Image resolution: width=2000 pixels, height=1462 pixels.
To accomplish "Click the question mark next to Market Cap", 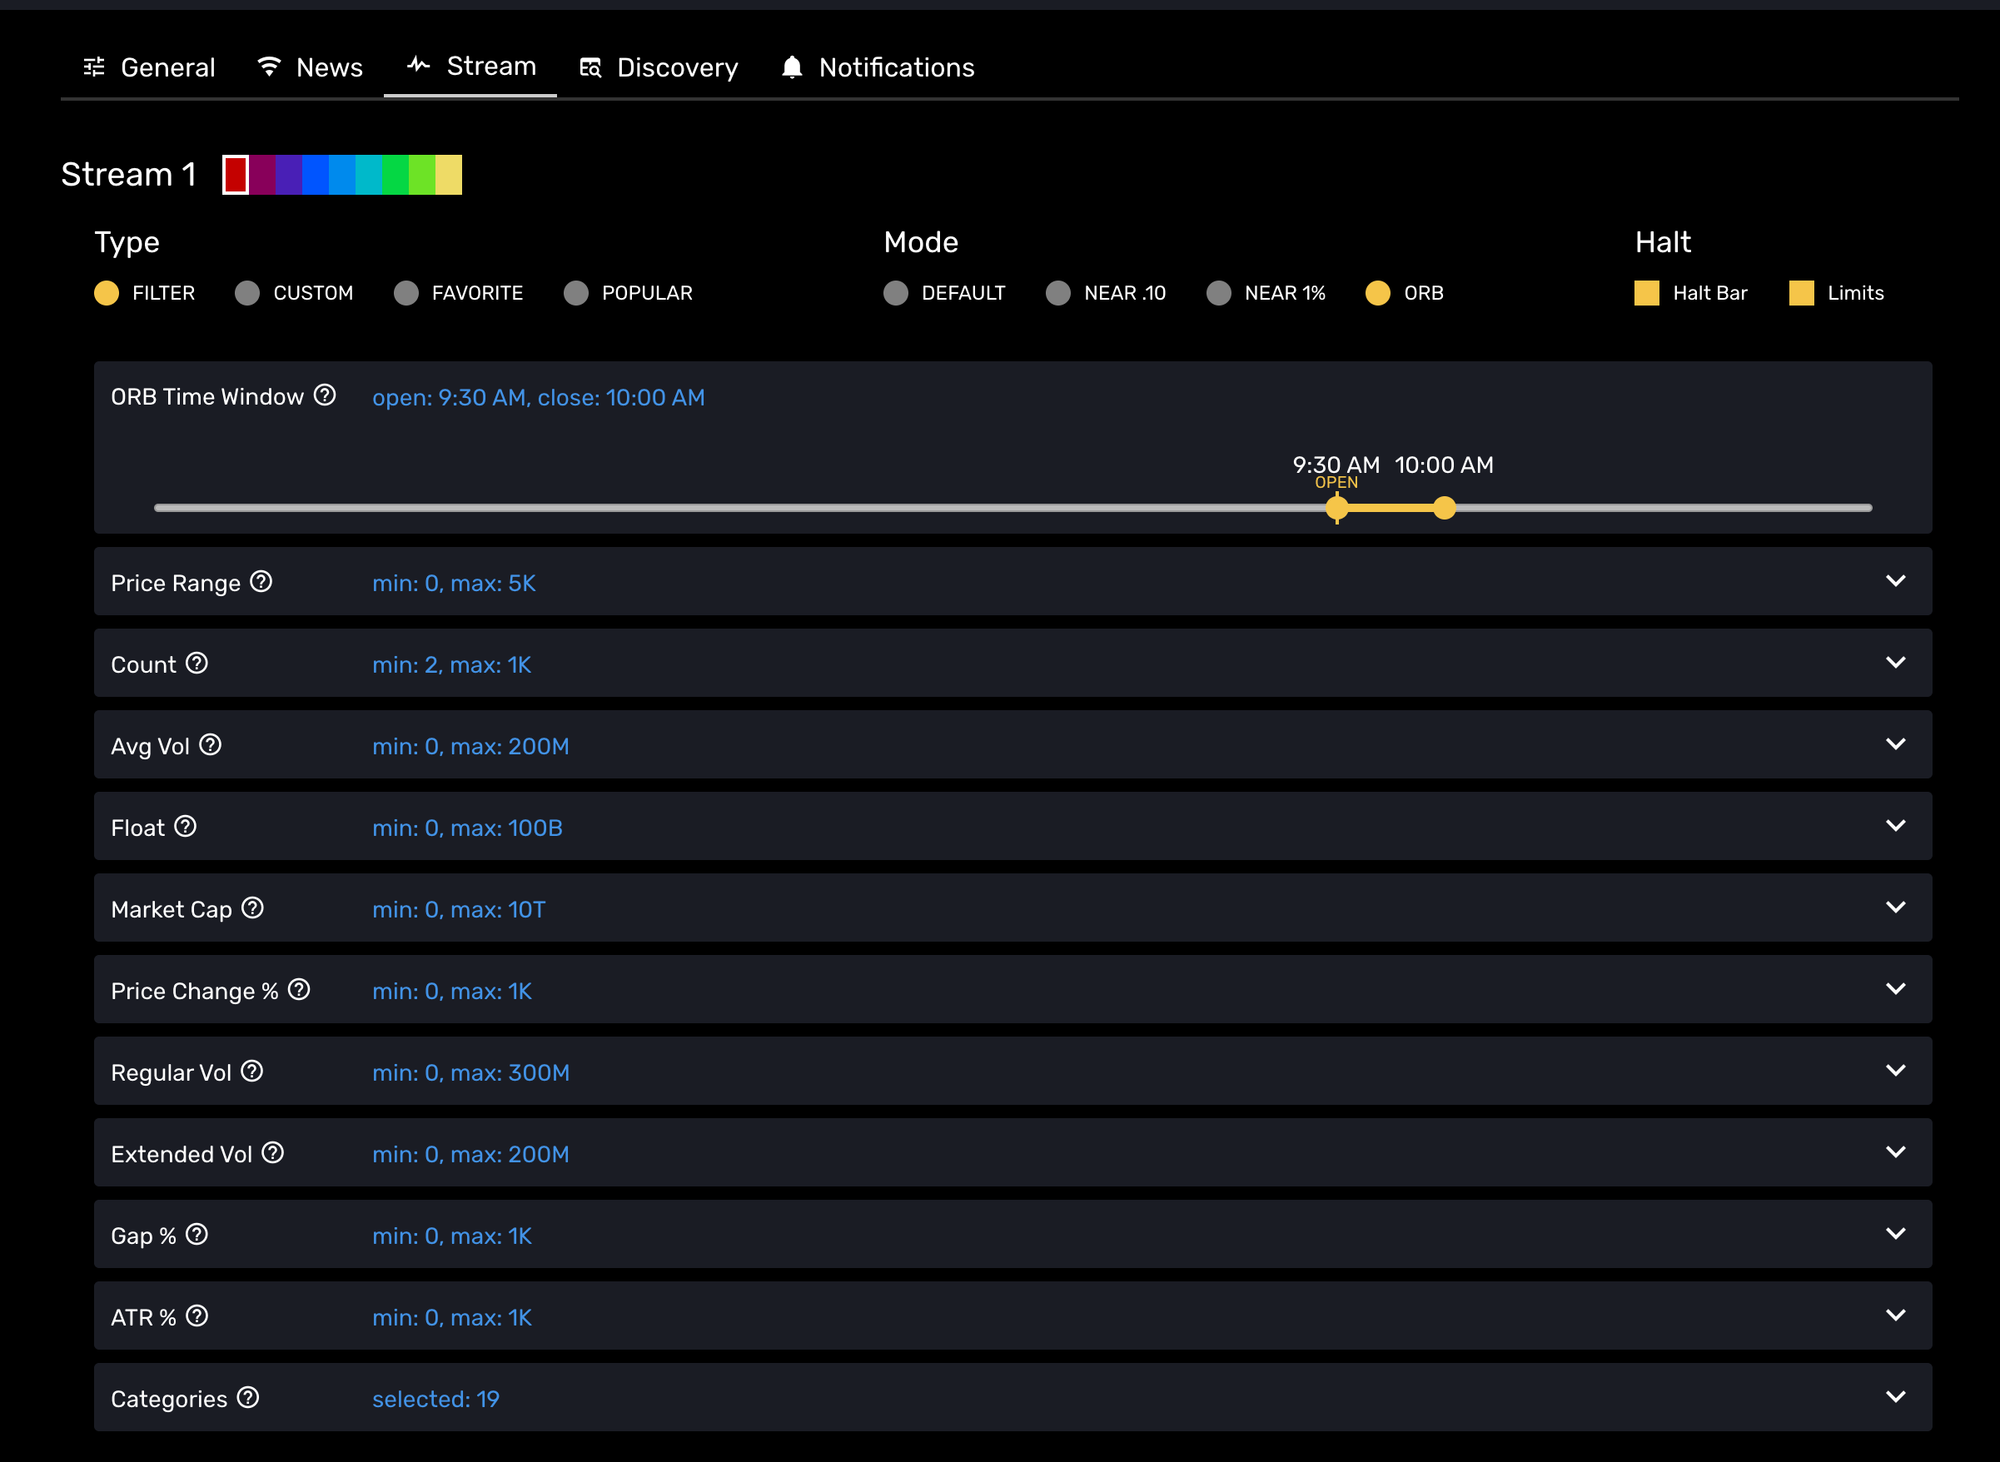I will 253,907.
